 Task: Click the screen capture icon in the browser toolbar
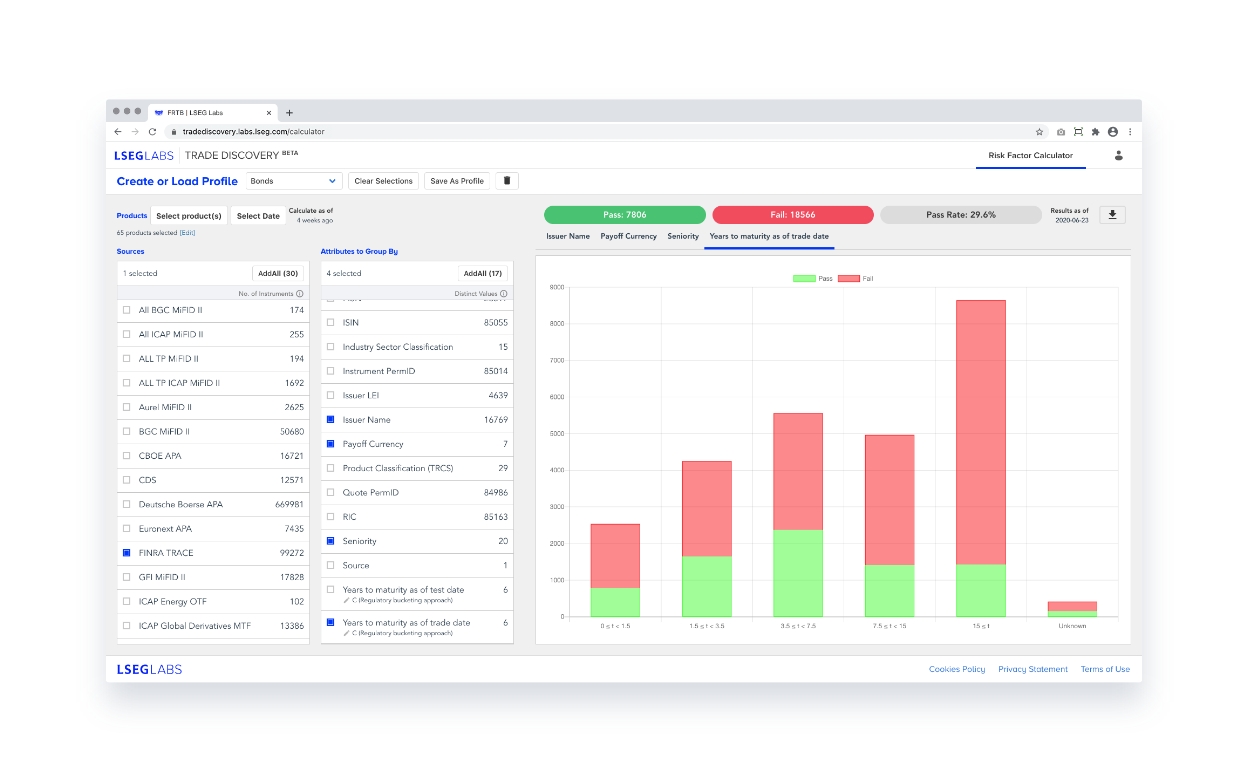click(1078, 131)
